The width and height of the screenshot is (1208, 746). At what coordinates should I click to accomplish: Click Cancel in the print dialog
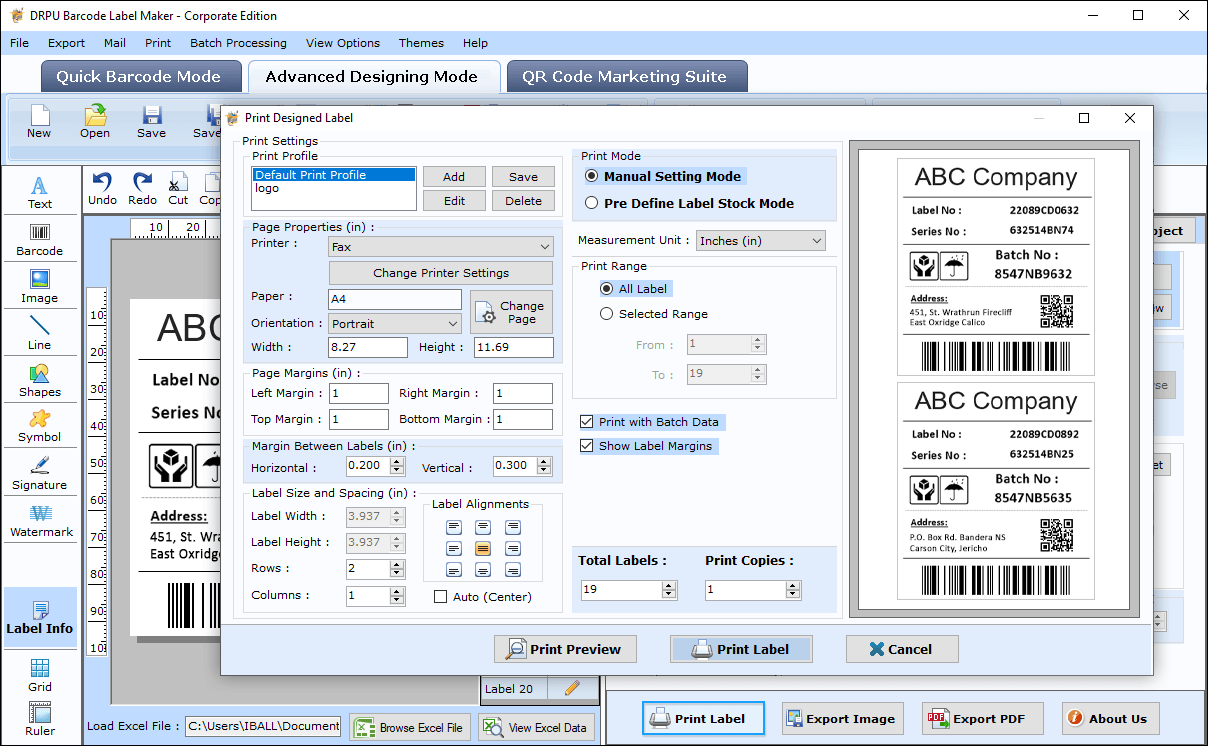click(x=902, y=649)
